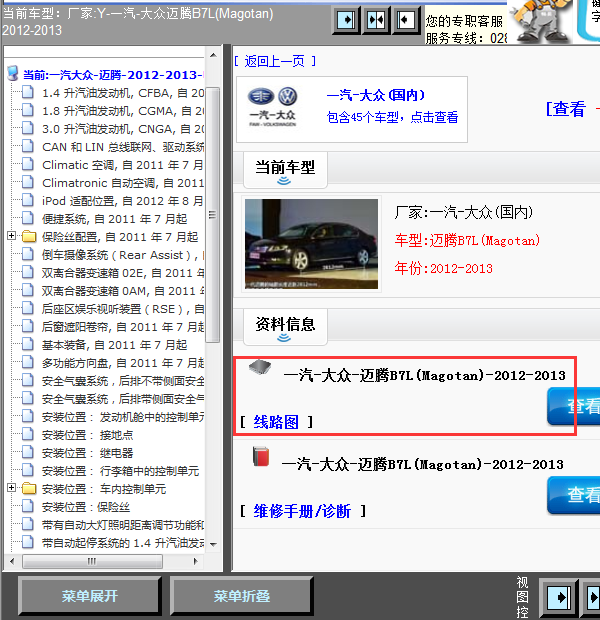600x620 pixels.
Task: Click the red book icon above 维修手册/诊断
Action: point(261,456)
